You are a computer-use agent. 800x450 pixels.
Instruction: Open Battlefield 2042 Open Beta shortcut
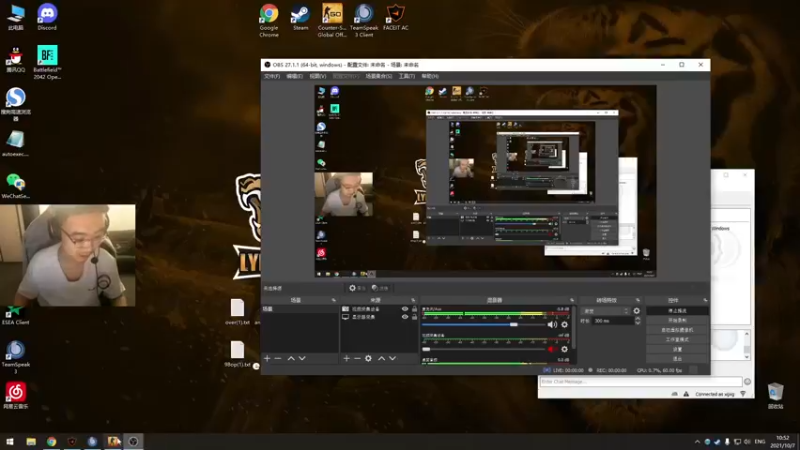(47, 62)
